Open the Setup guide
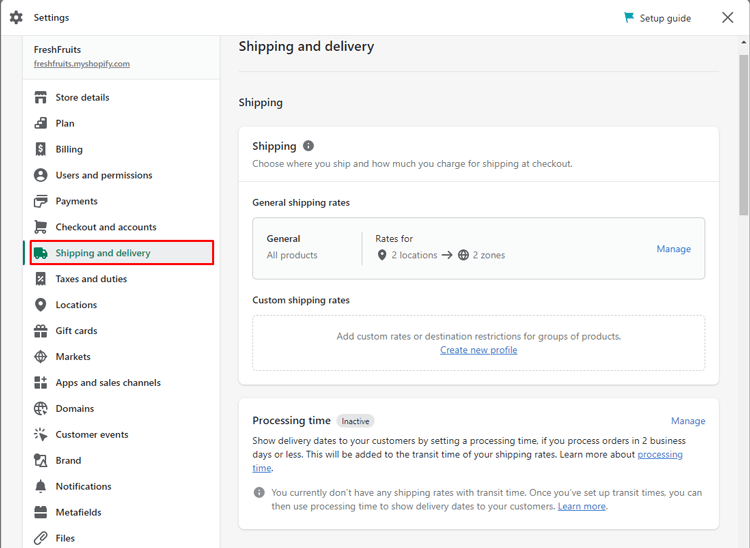The height and width of the screenshot is (548, 750). click(x=658, y=18)
